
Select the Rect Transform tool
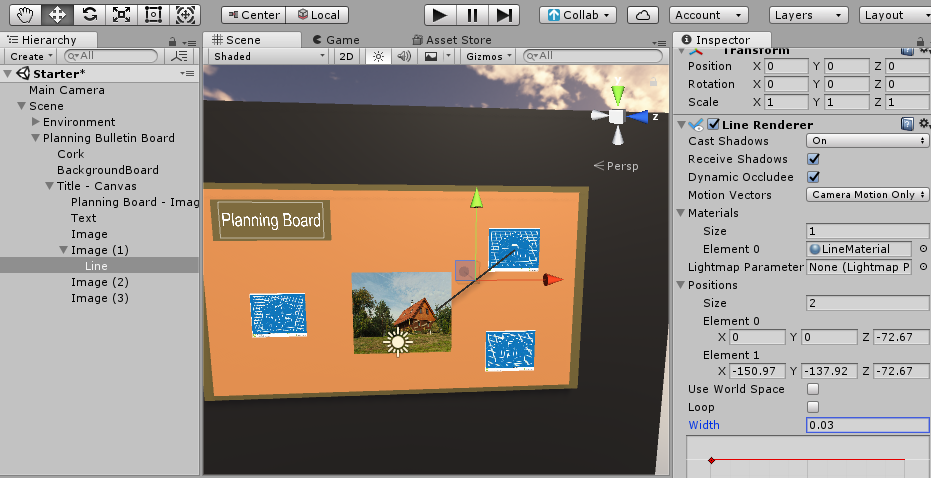(x=153, y=14)
